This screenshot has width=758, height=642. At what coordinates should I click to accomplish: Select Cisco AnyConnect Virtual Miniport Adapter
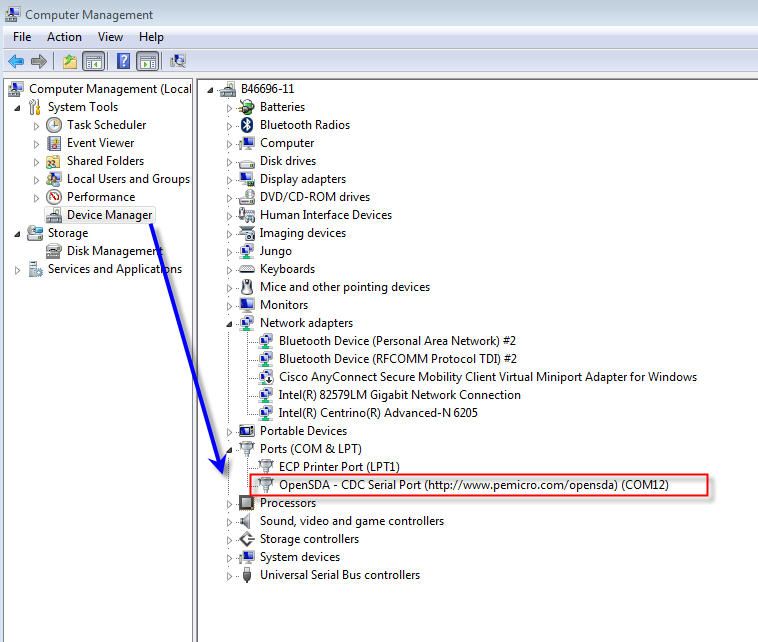pyautogui.click(x=488, y=377)
